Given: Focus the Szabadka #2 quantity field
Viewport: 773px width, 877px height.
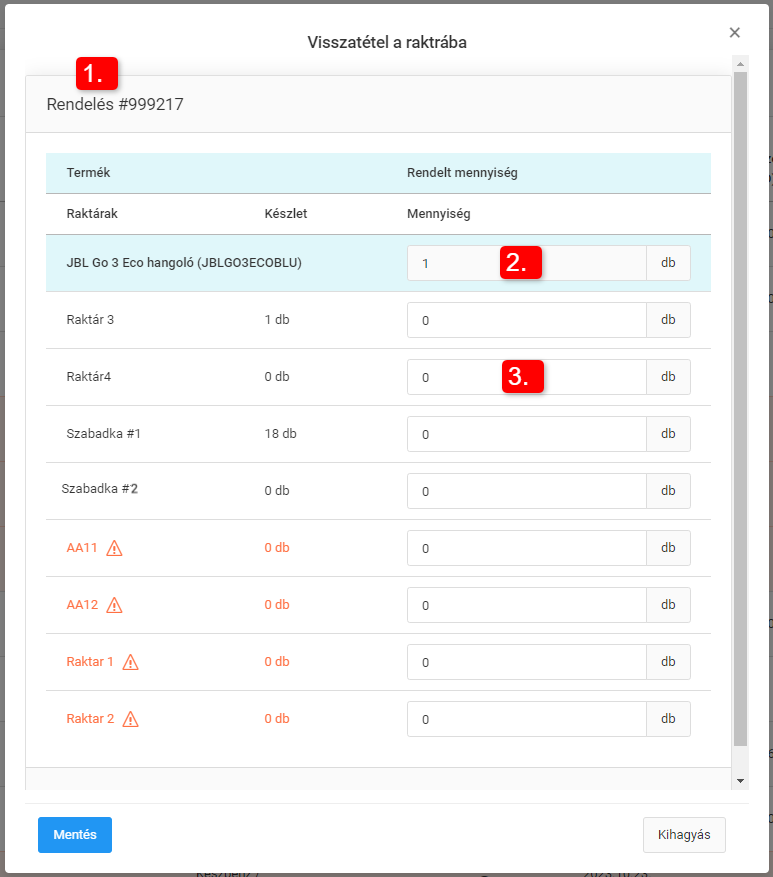Looking at the screenshot, I should pos(526,492).
